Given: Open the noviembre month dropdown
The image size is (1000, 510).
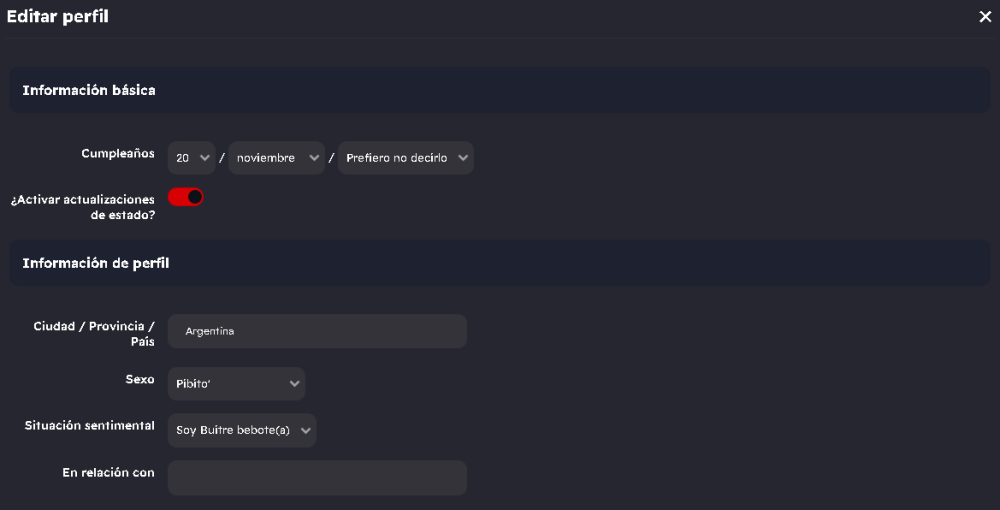Looking at the screenshot, I should click(x=276, y=158).
